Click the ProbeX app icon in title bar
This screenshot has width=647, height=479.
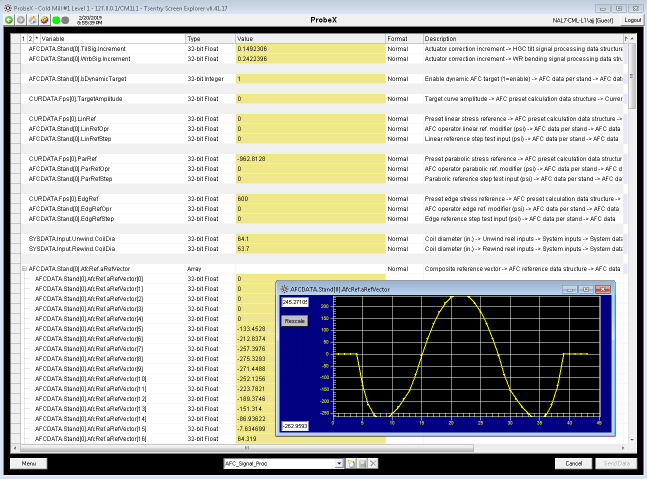point(8,8)
